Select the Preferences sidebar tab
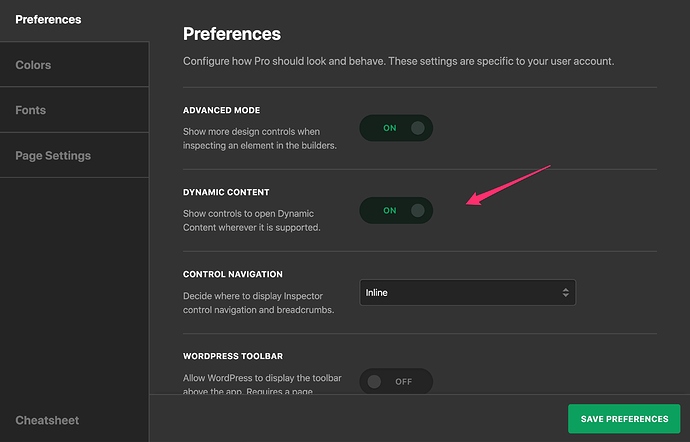 pos(48,20)
